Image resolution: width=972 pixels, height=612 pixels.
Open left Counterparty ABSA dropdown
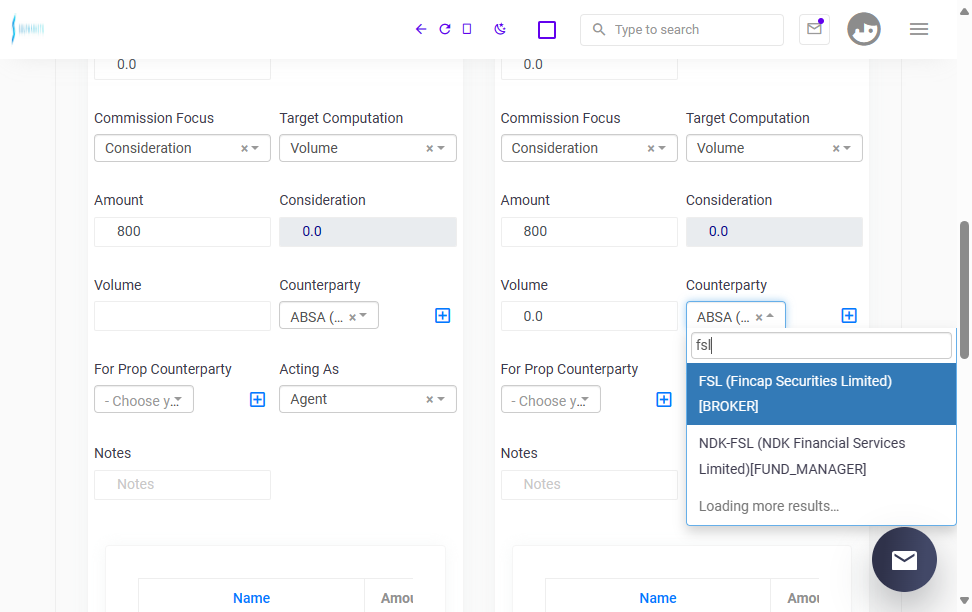pos(329,316)
